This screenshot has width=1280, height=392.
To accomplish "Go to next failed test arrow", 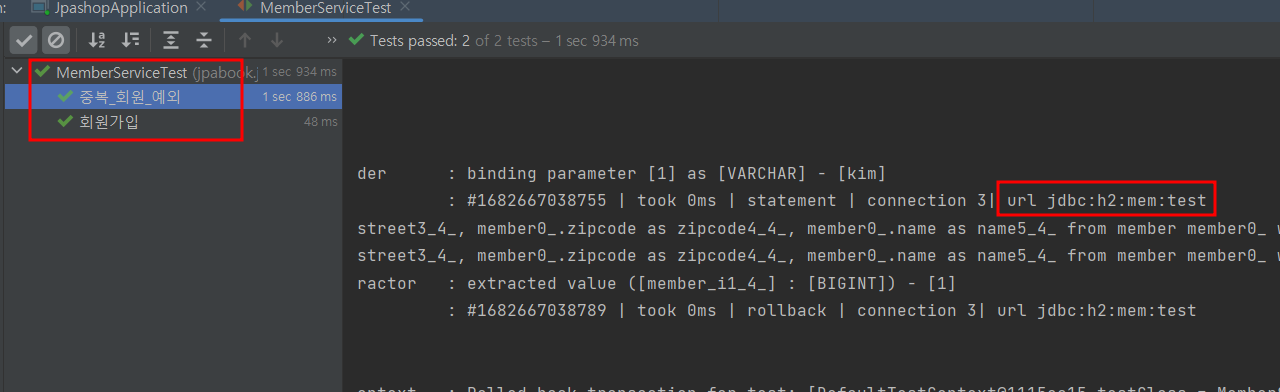I will point(277,40).
